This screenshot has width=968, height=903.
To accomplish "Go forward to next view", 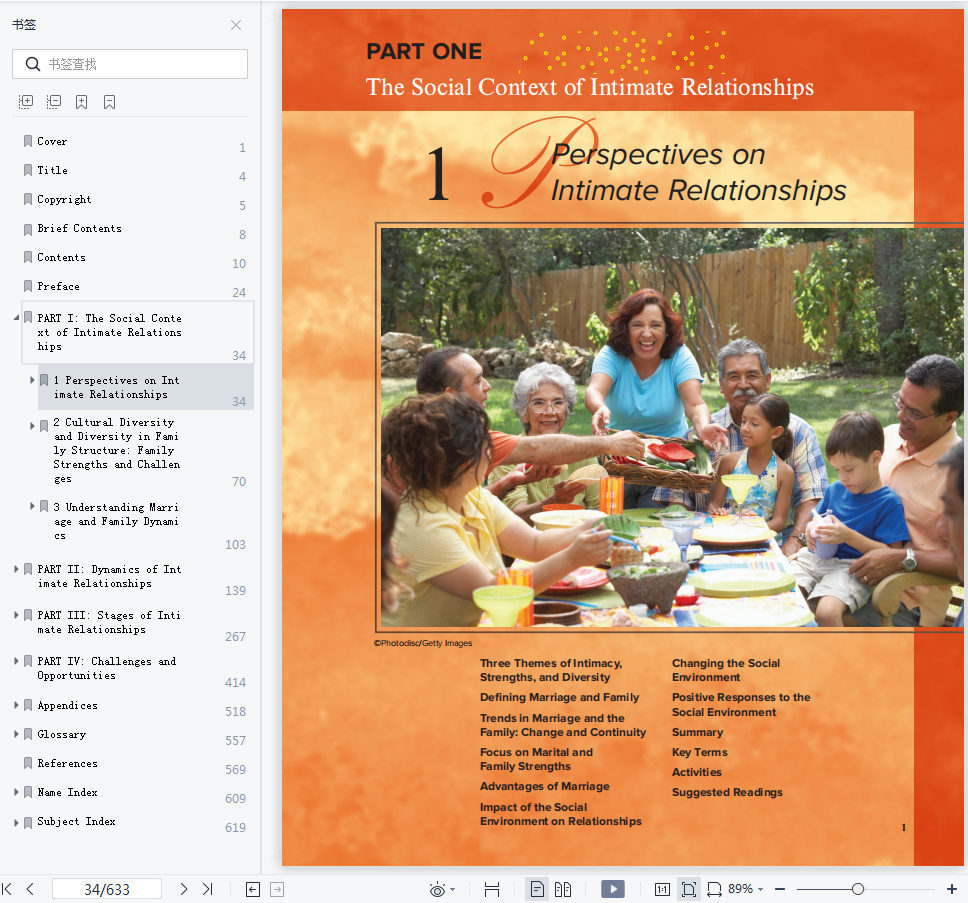I will [277, 889].
